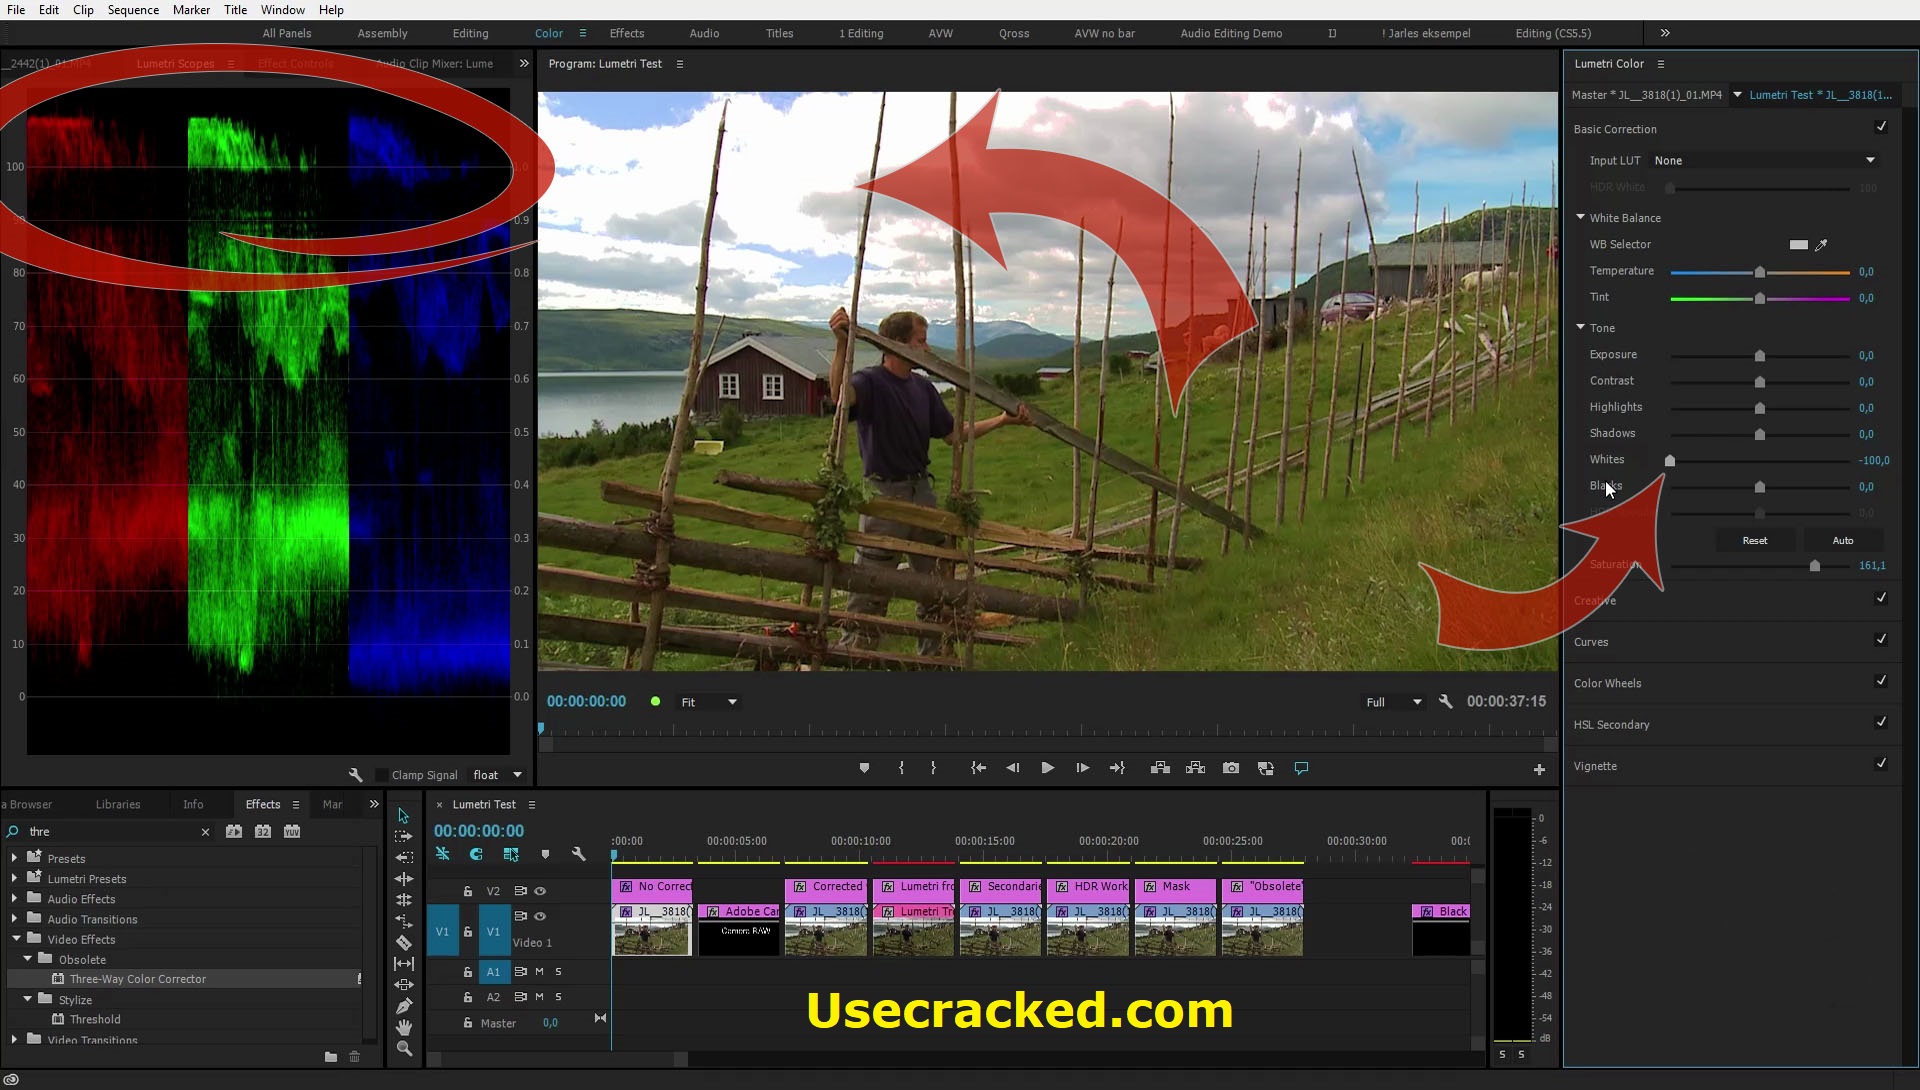Drag the Whites slider currently at -100
Image resolution: width=1920 pixels, height=1090 pixels.
click(x=1669, y=459)
